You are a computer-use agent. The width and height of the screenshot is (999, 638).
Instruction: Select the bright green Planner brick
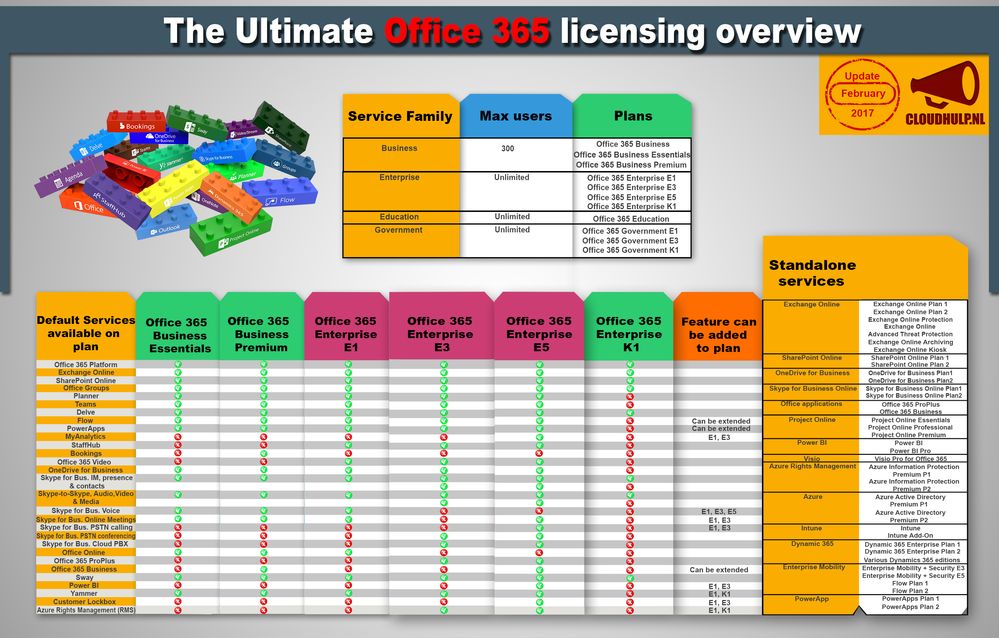[237, 172]
